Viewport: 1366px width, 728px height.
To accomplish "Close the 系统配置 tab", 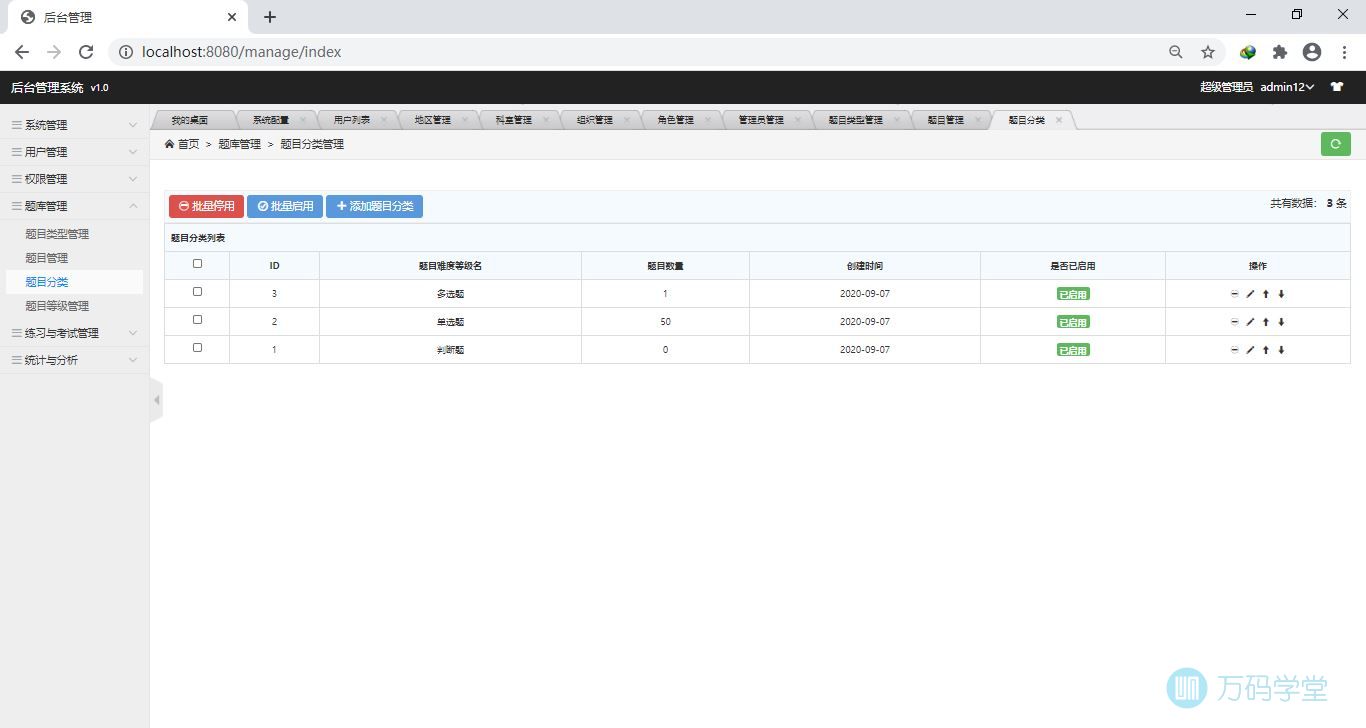I will coord(303,120).
